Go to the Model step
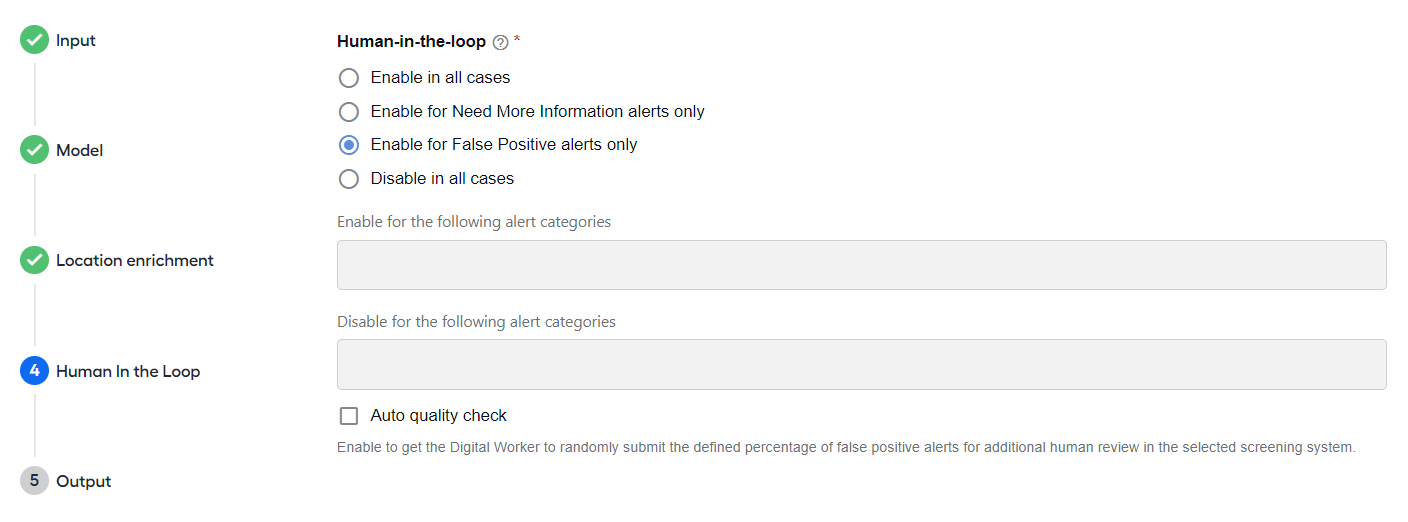Image resolution: width=1408 pixels, height=522 pixels. click(80, 151)
